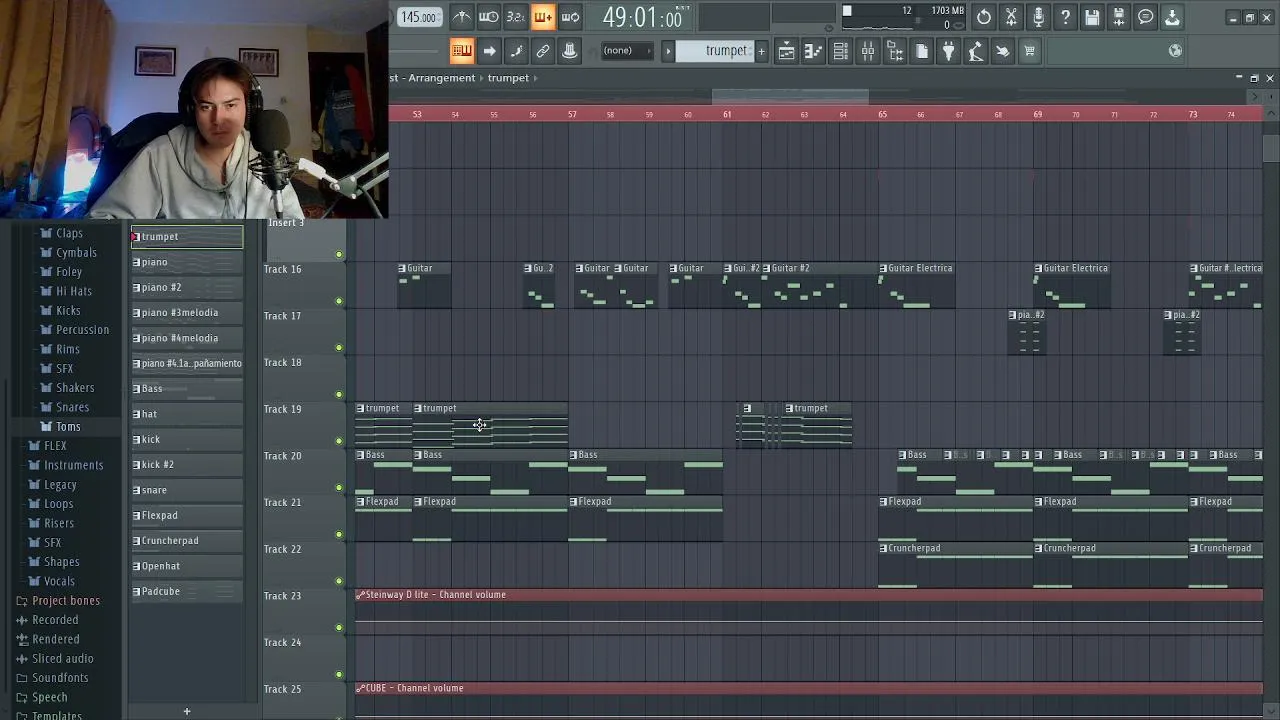Toggle the auto-scroll arrow icon
The height and width of the screenshot is (720, 1280).
tap(489, 51)
